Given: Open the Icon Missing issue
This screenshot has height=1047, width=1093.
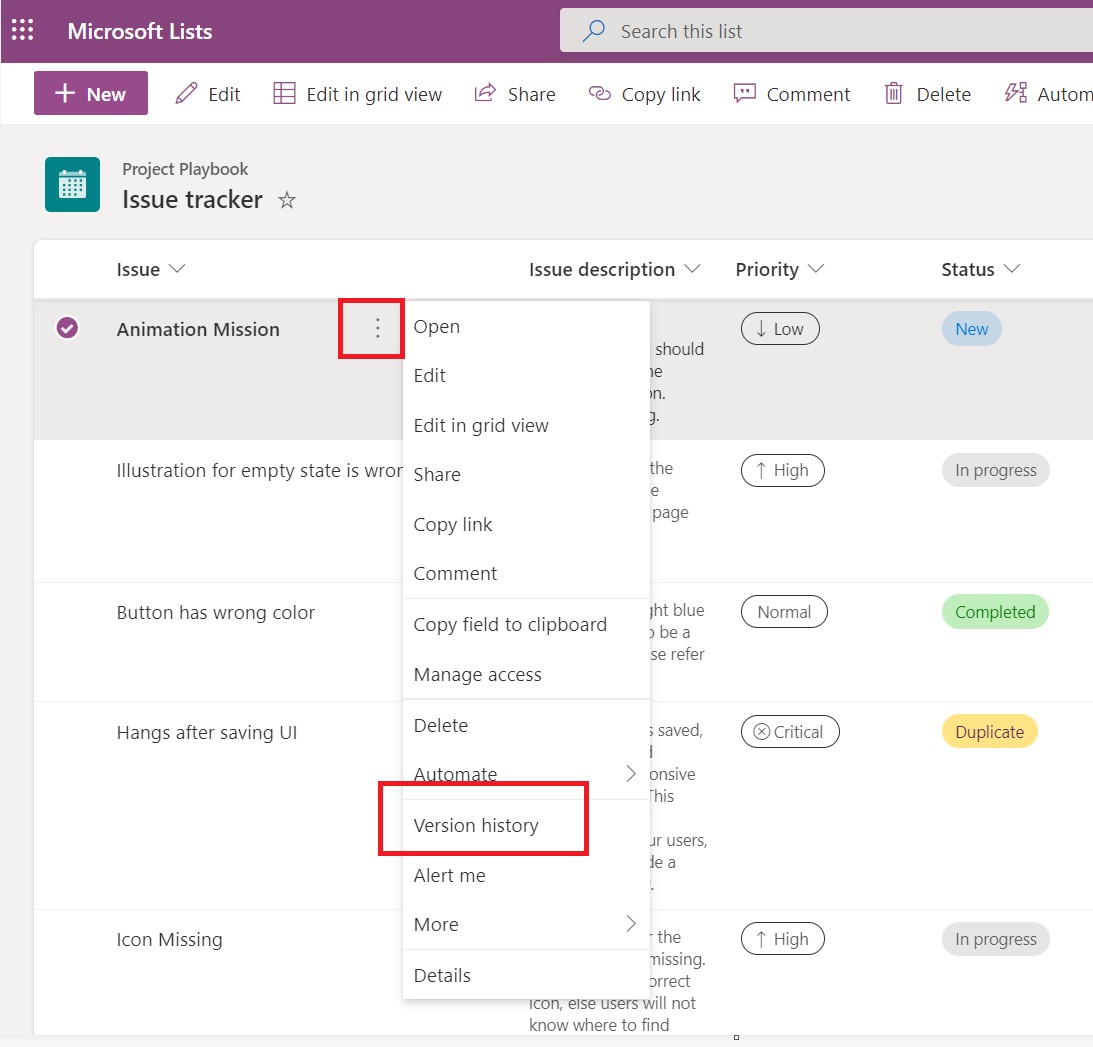Looking at the screenshot, I should point(169,940).
